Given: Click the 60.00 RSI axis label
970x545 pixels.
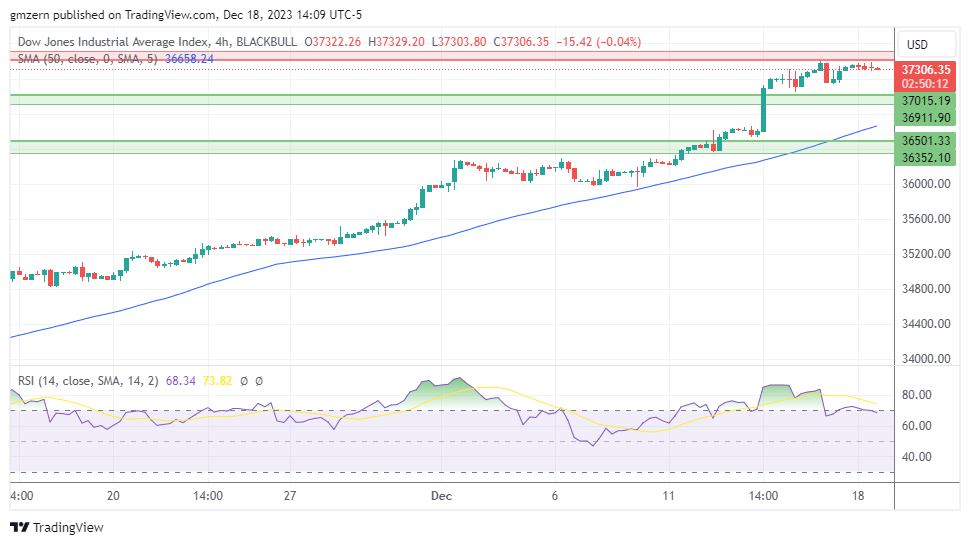Looking at the screenshot, I should click(917, 426).
